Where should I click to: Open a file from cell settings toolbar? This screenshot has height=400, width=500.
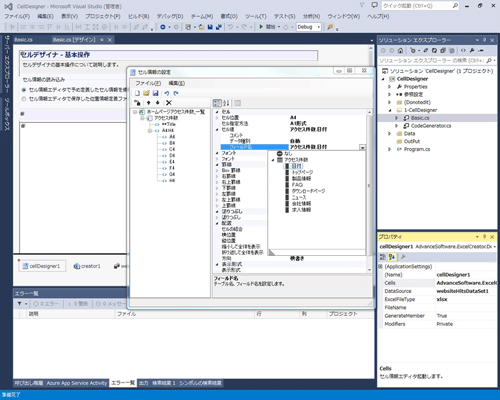(x=146, y=93)
